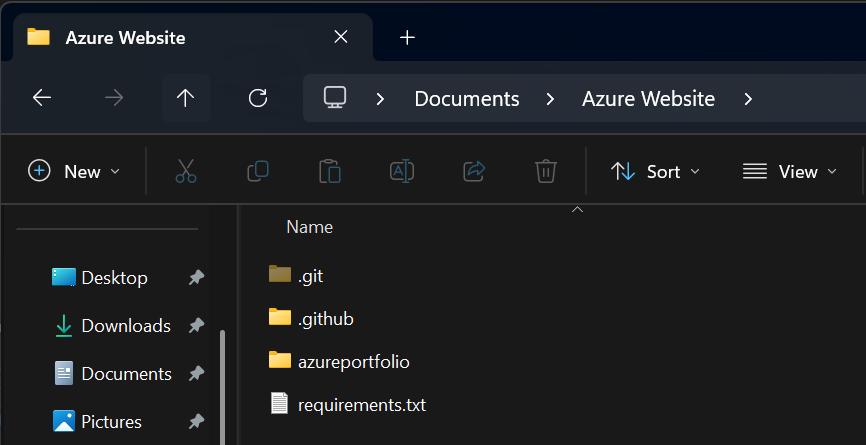Viewport: 866px width, 445px height.
Task: Navigate back with the left arrow
Action: coord(41,98)
